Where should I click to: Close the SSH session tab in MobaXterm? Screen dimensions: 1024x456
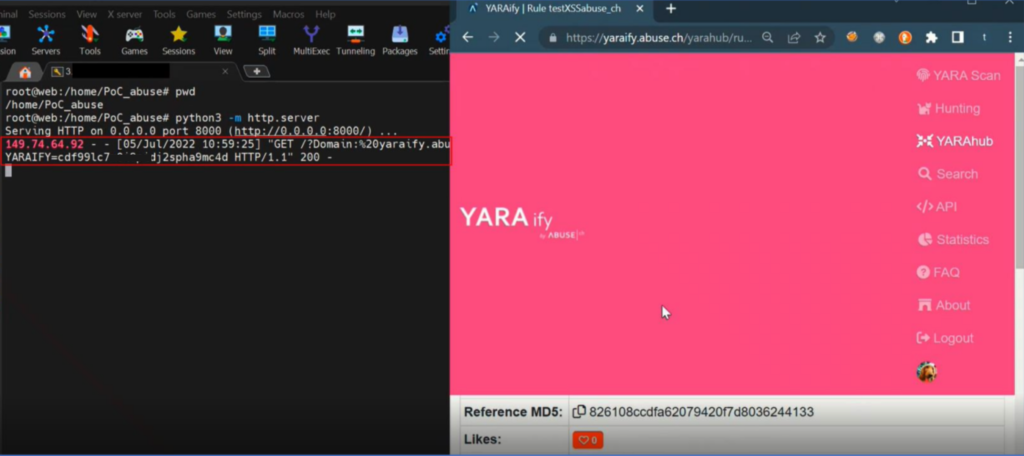pos(225,71)
